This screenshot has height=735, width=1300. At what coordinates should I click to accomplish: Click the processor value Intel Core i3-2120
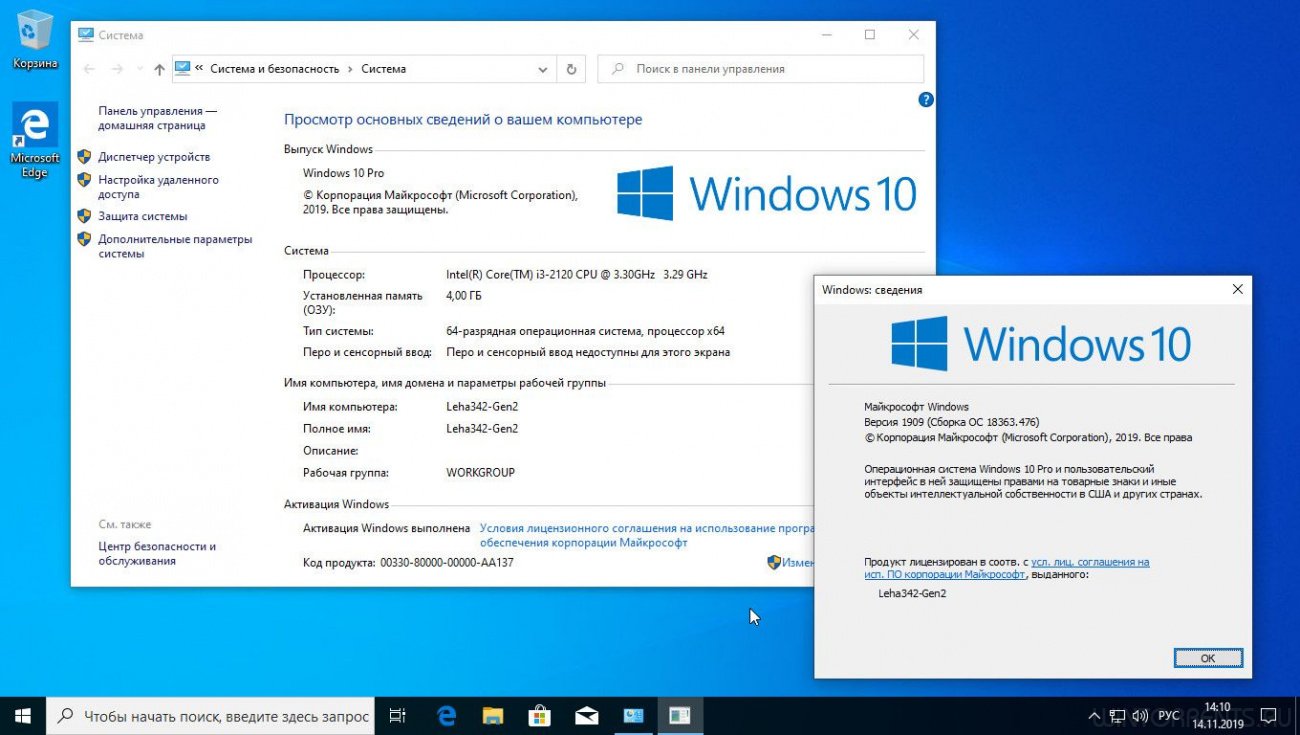pos(577,274)
